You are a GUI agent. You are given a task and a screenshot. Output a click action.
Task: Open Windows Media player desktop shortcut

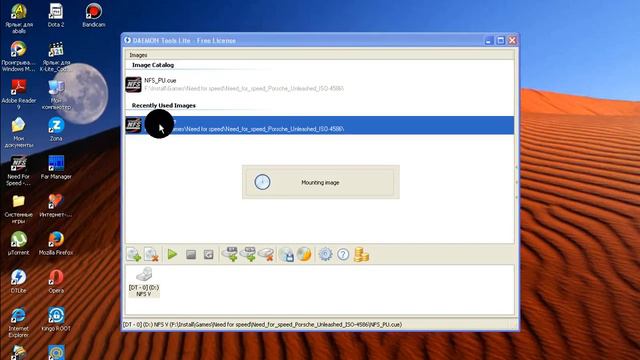19,56
